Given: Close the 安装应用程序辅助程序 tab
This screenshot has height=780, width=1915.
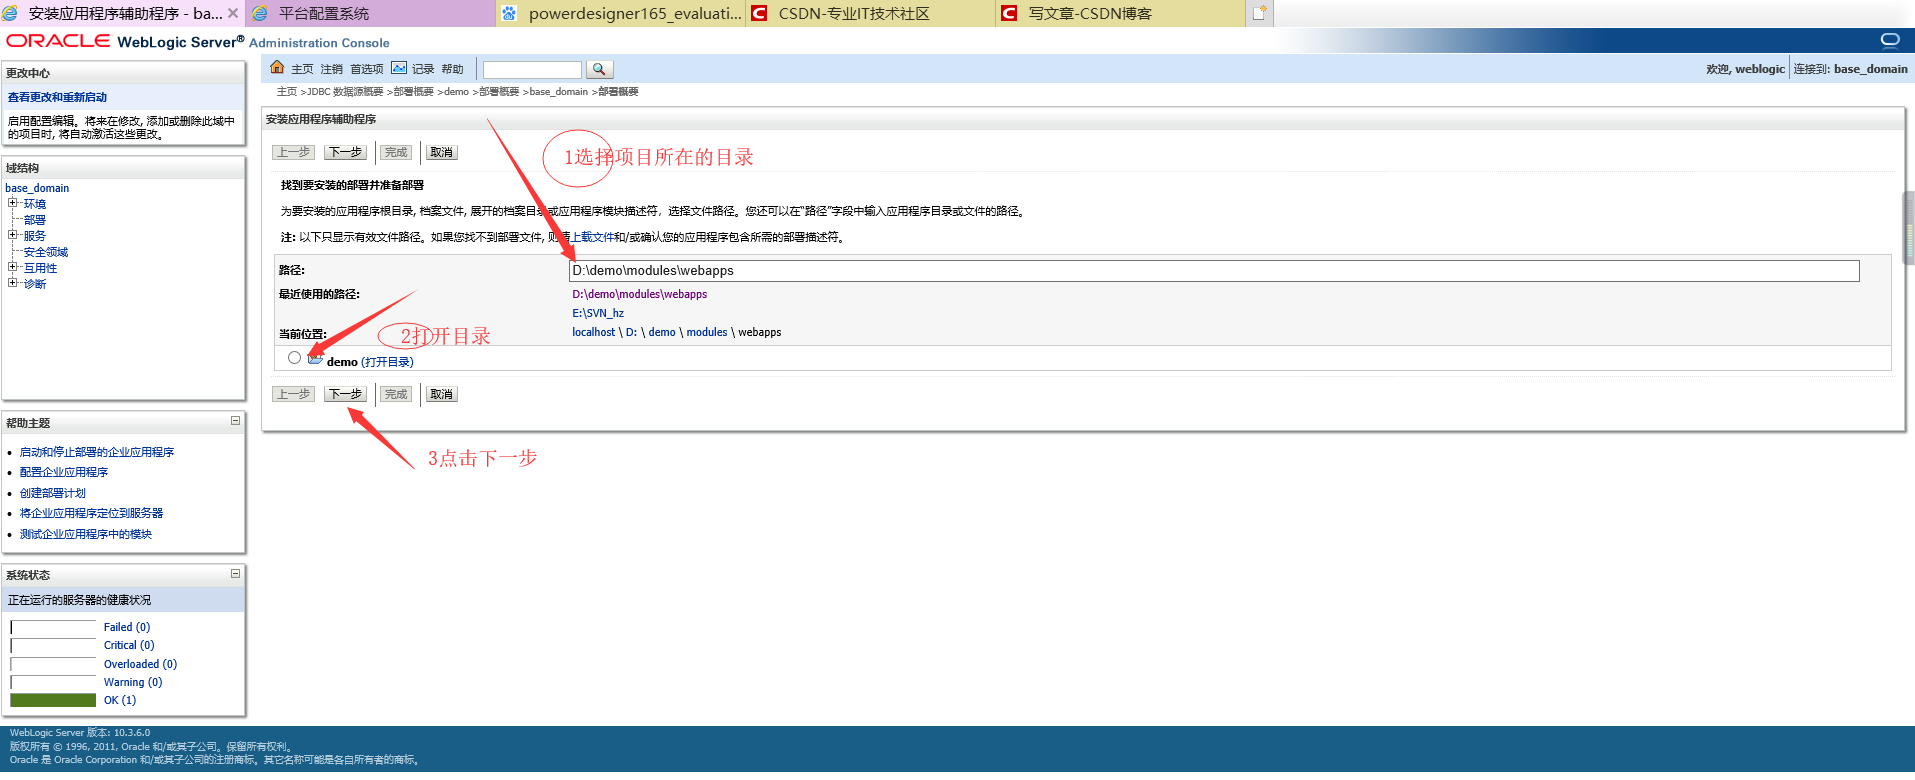Looking at the screenshot, I should tap(233, 13).
